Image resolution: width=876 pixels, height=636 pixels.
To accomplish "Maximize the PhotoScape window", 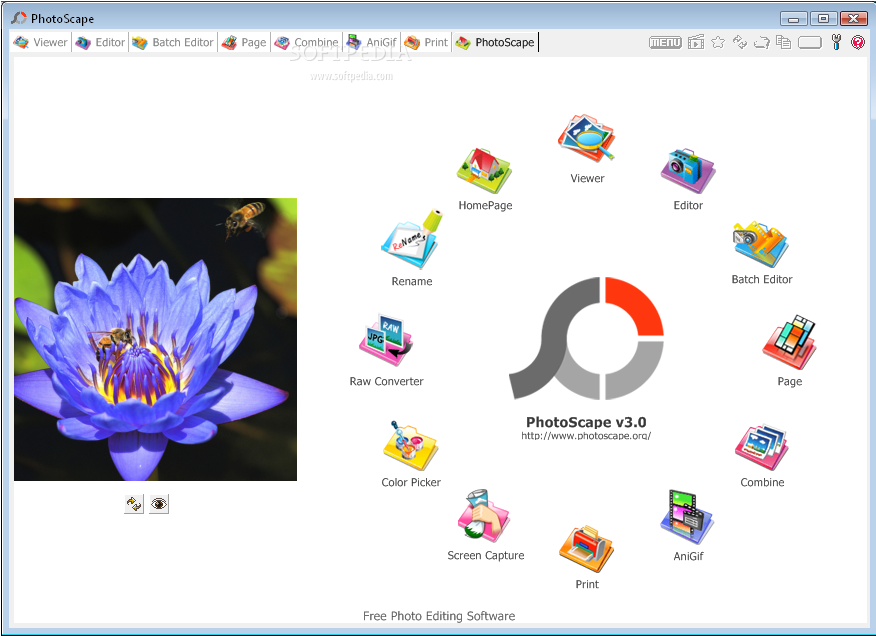I will [x=823, y=19].
